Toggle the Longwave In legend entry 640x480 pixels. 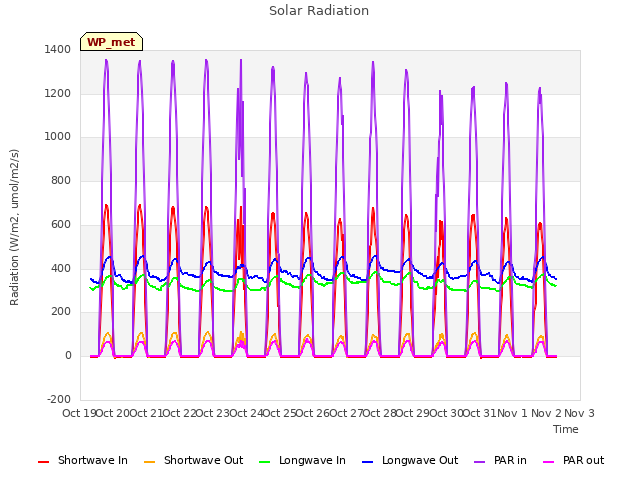click(x=302, y=460)
